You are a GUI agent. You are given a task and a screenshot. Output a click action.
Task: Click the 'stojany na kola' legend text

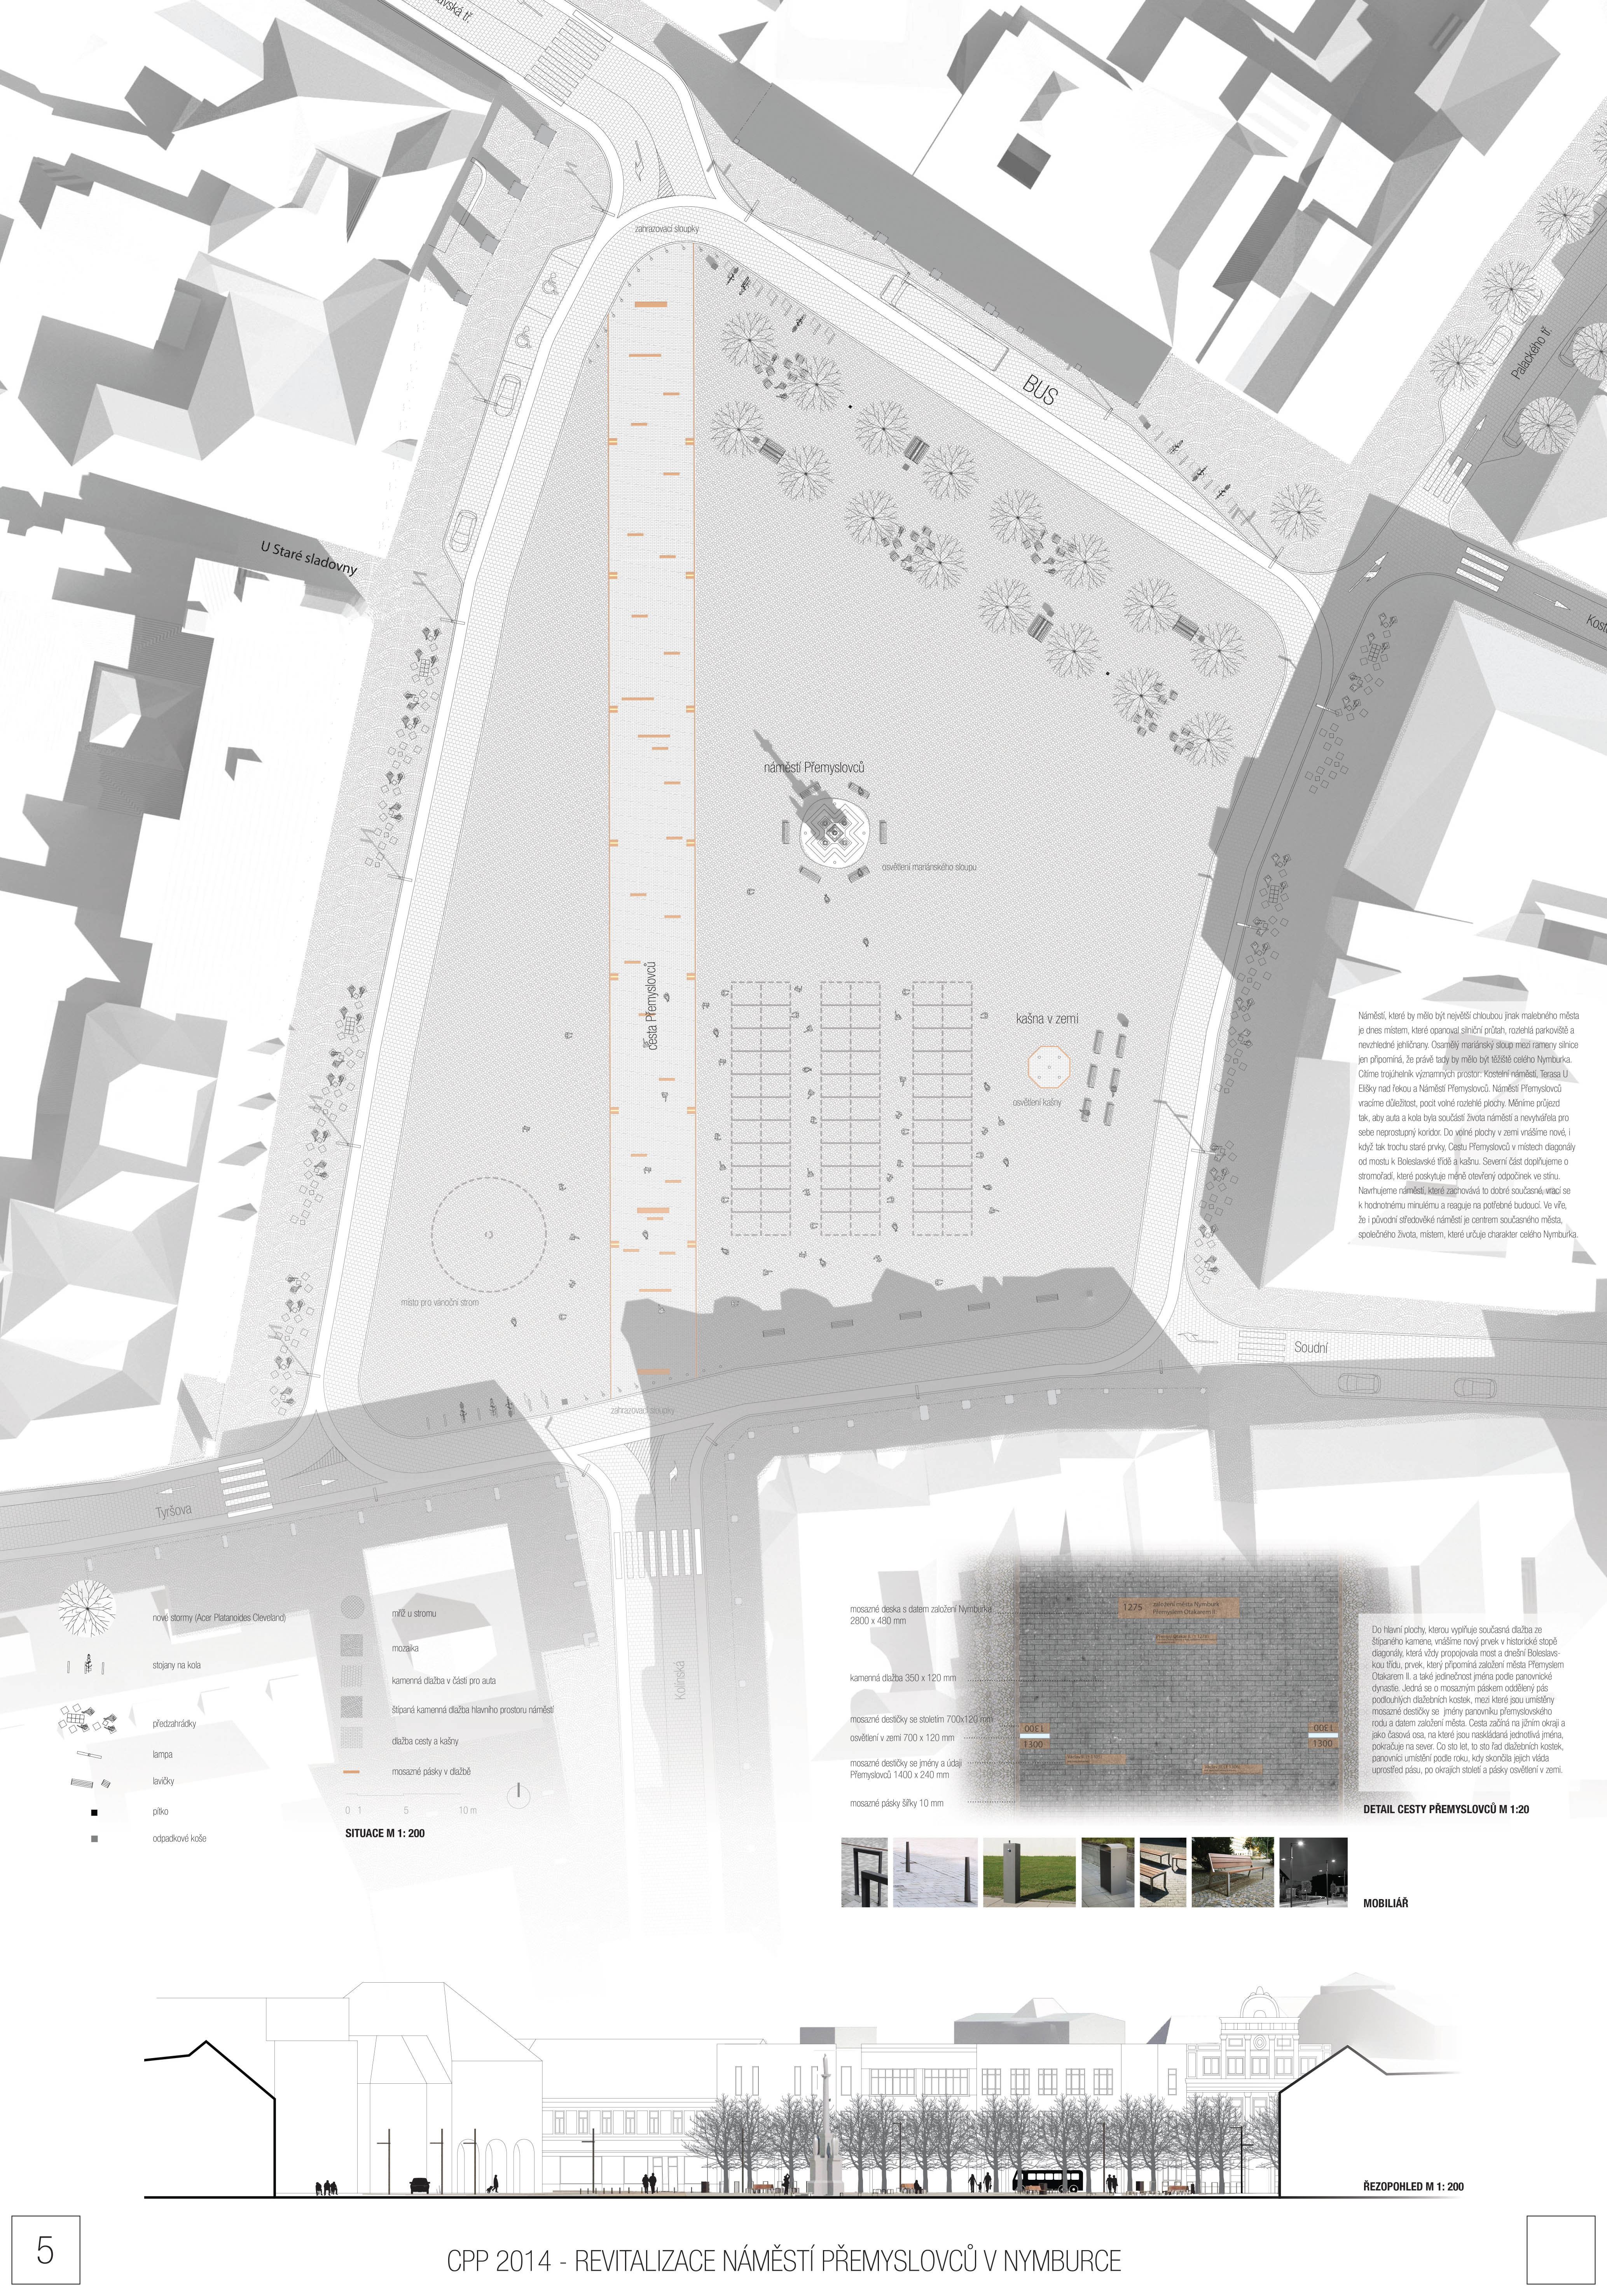point(177,1665)
